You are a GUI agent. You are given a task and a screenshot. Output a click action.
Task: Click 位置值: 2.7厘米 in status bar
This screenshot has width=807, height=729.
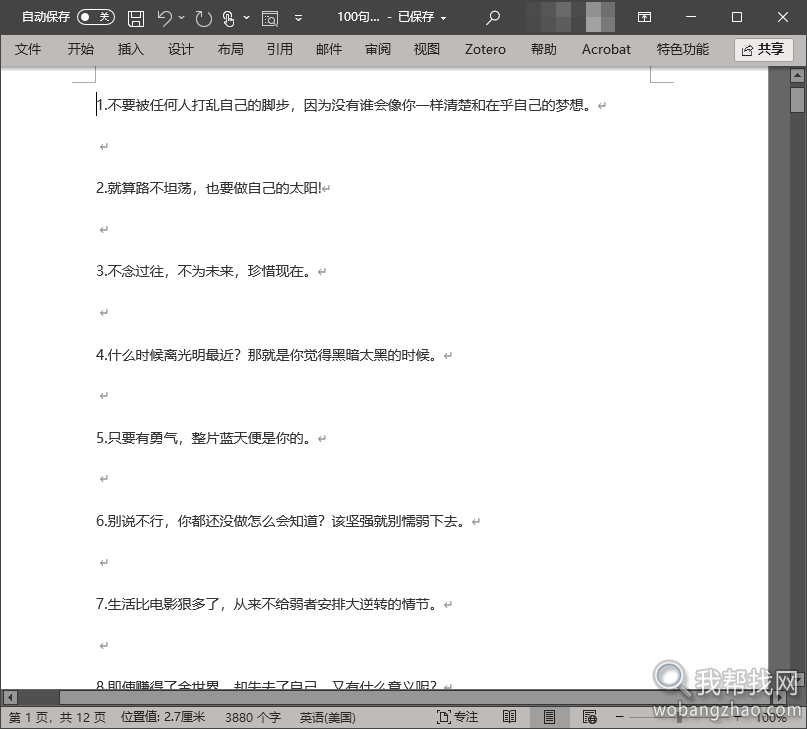click(x=163, y=717)
